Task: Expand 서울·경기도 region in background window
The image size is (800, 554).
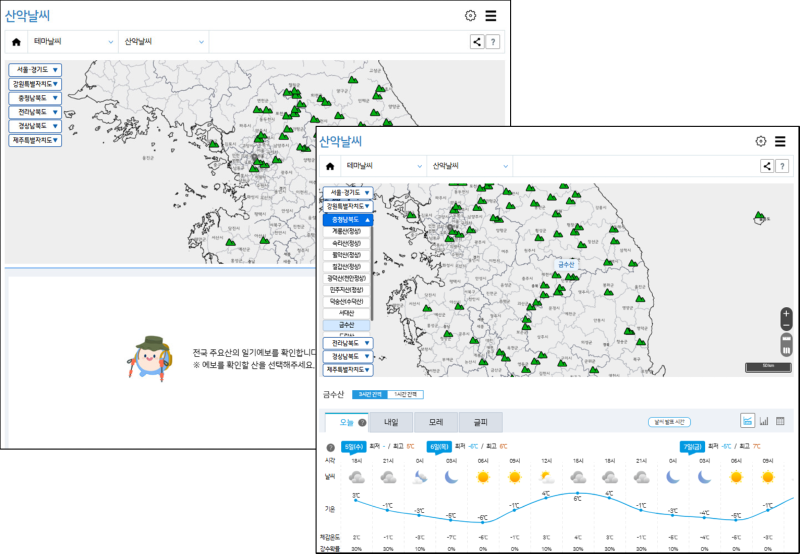Action: (35, 70)
